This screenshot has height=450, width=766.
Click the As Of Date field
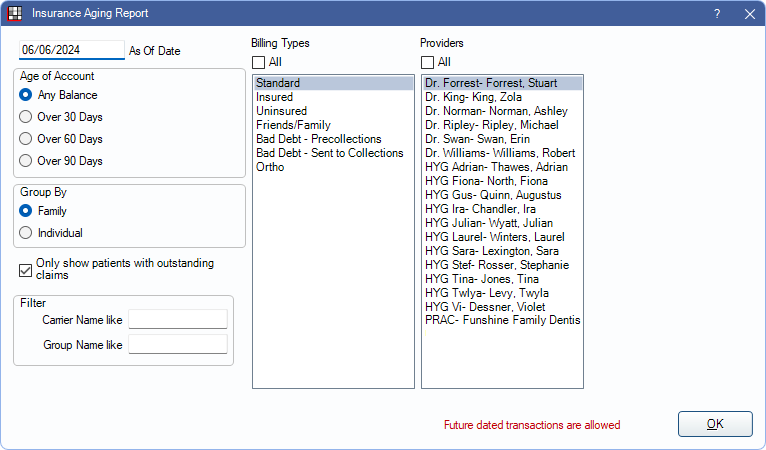(72, 50)
